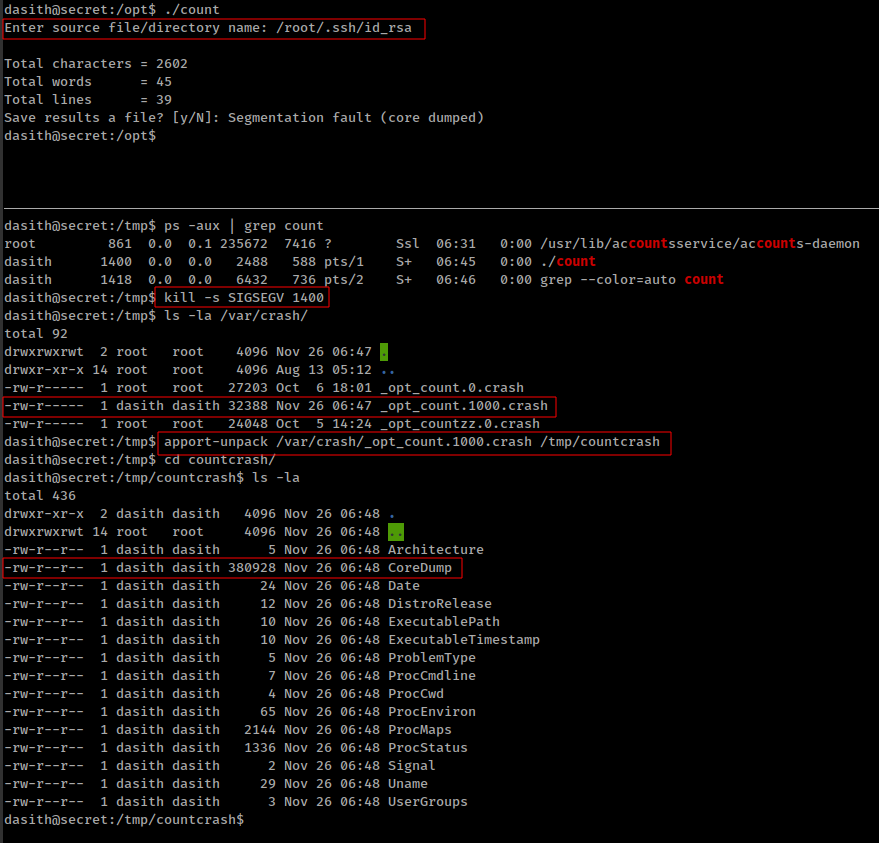The image size is (879, 843).
Task: Click the Segmentation fault message text
Action: click(x=356, y=118)
